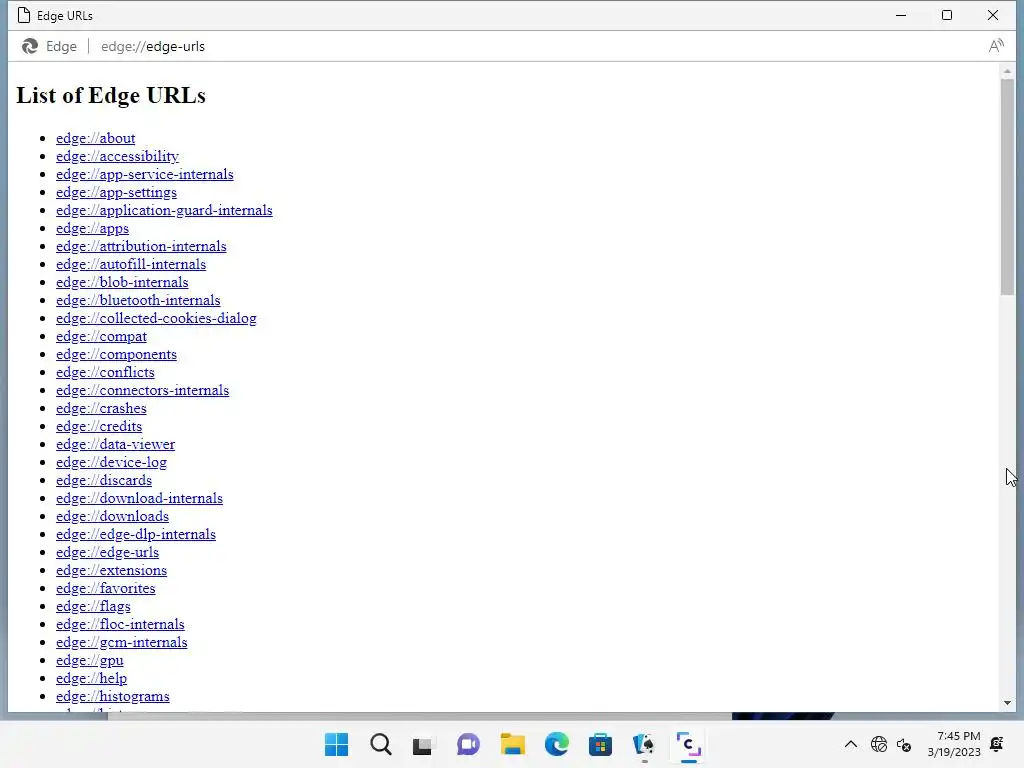Launch Microsoft Edge from the taskbar
Screen dimensions: 1024x768
pyautogui.click(x=556, y=744)
